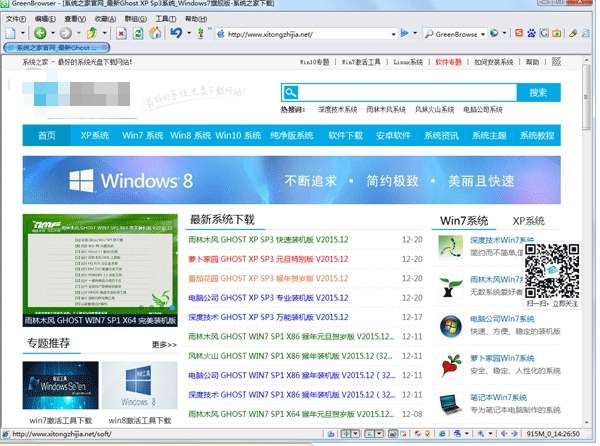The image size is (600, 446).
Task: Open the win7激活工具下载 thumbnail
Action: 60,386
